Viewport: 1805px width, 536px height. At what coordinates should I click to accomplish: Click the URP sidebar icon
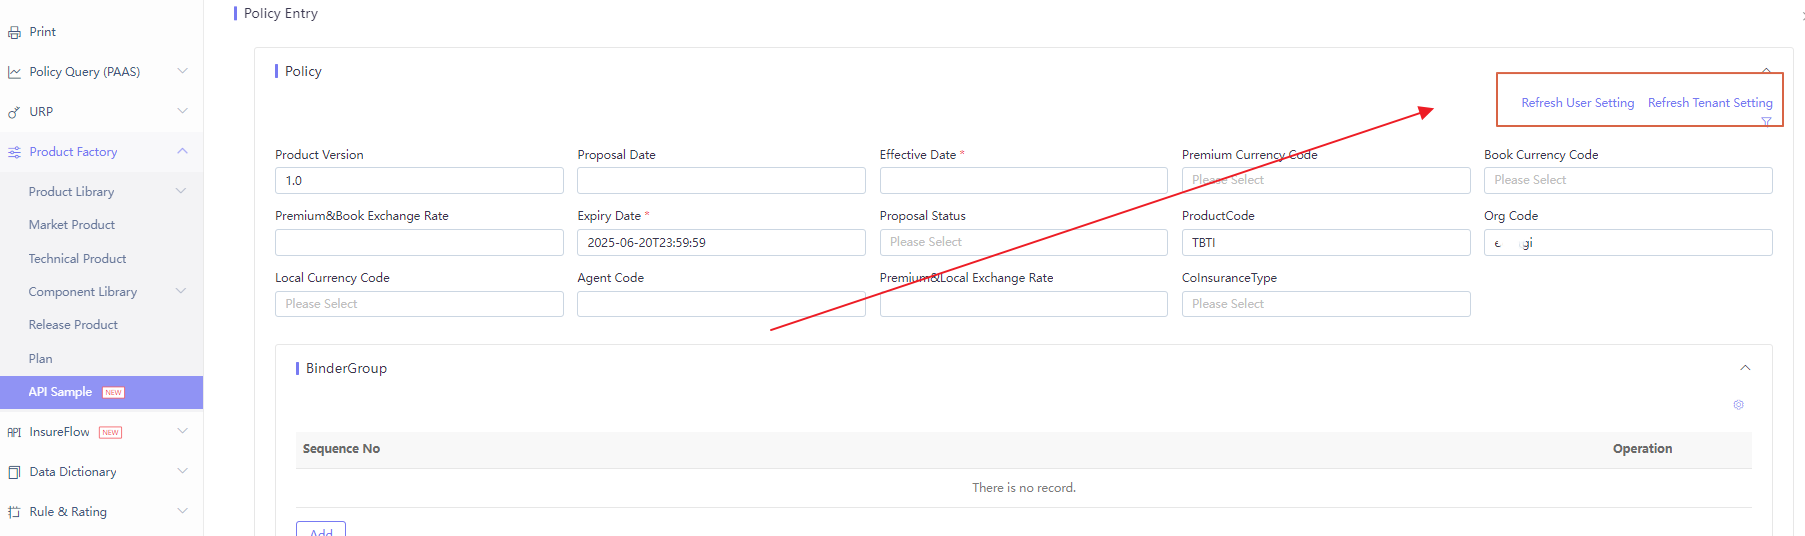click(x=14, y=112)
